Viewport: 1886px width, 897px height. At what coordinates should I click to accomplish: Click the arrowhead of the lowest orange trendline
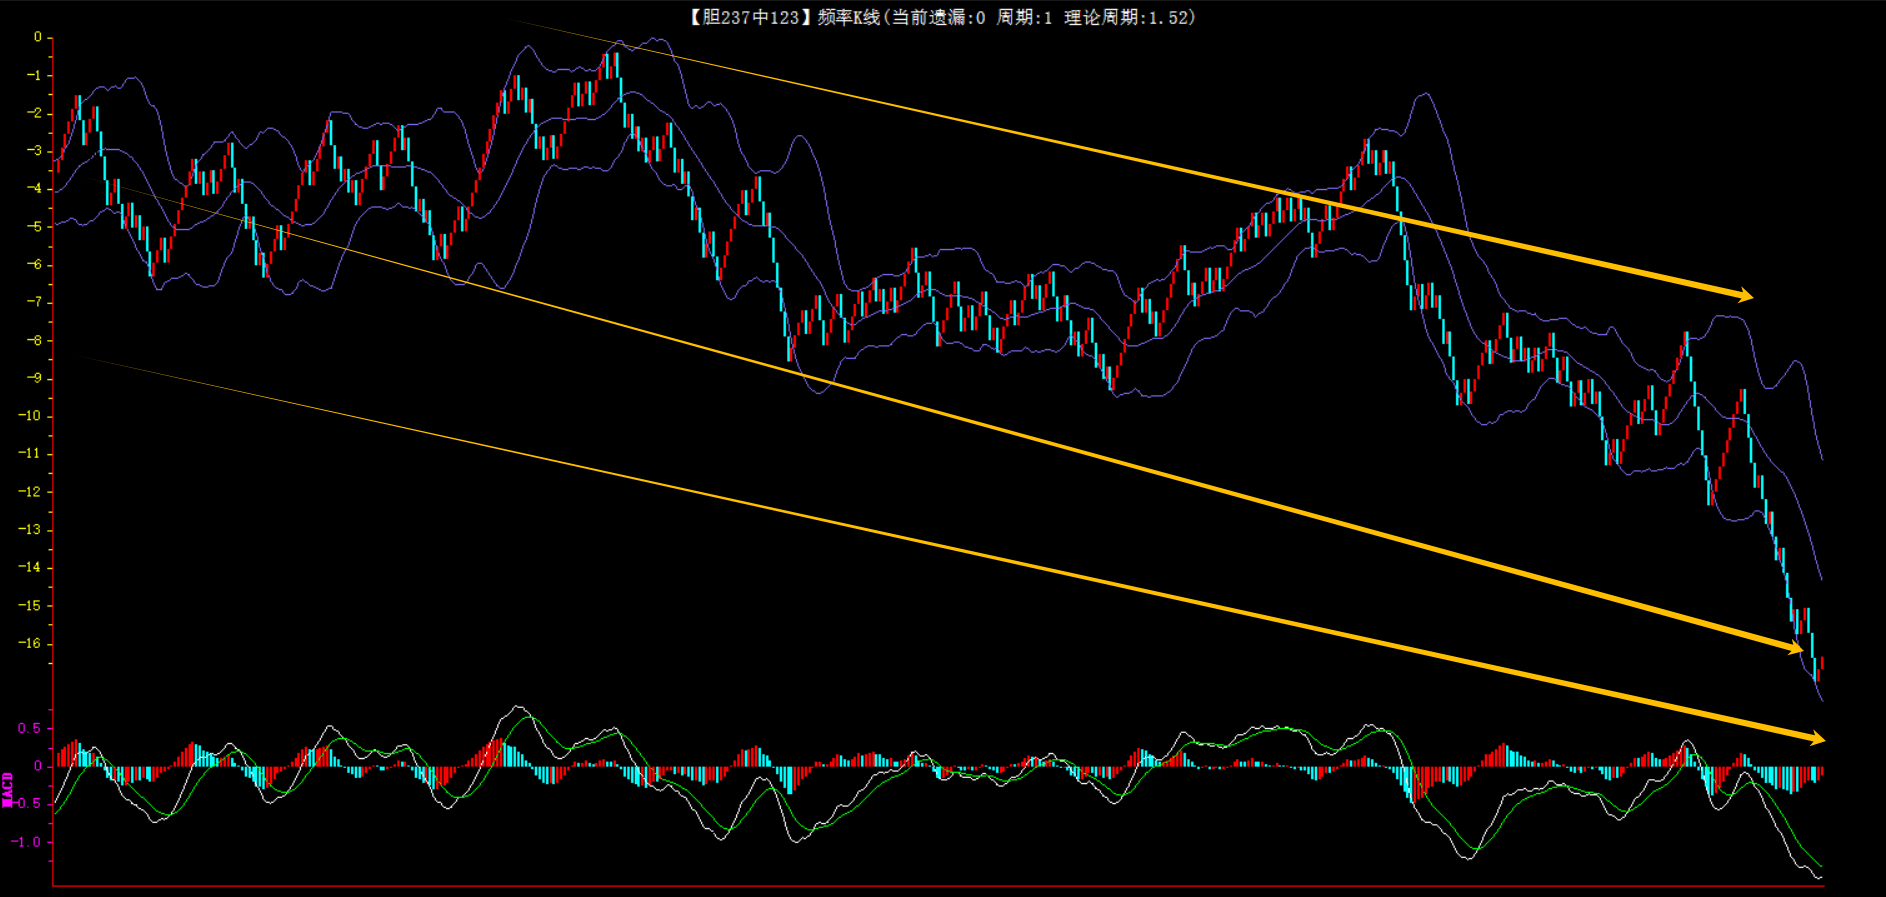[1817, 739]
